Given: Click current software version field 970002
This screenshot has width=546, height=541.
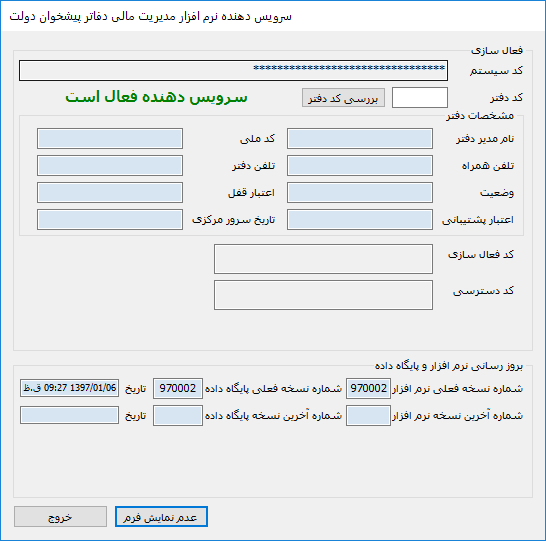Looking at the screenshot, I should [368, 389].
